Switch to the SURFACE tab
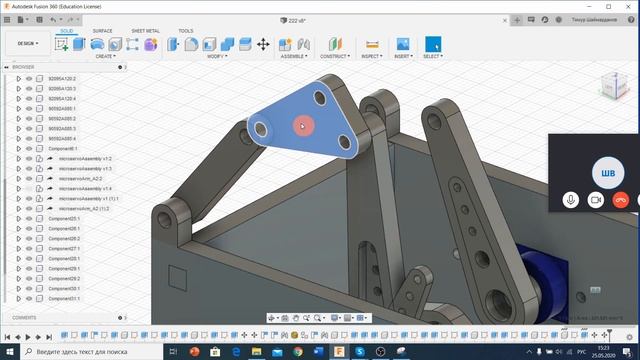This screenshot has height=360, width=640. [x=102, y=31]
